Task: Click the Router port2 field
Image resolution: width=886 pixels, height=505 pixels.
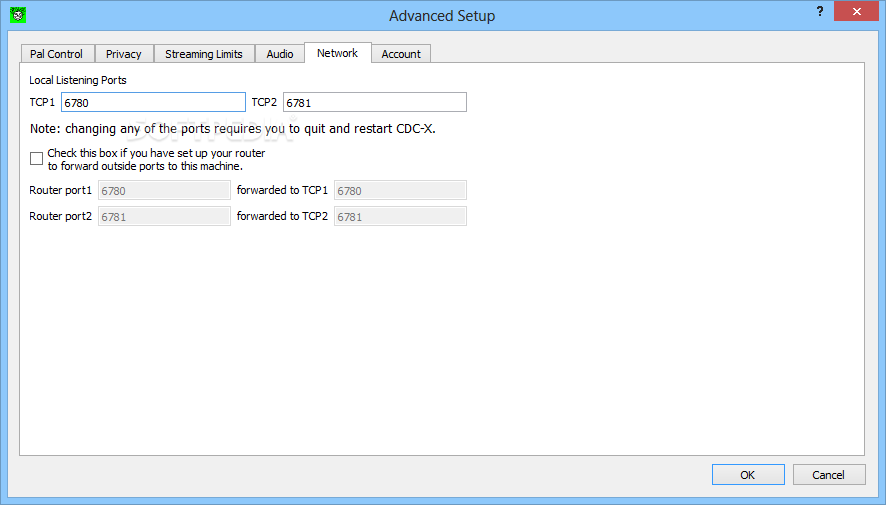Action: click(164, 216)
